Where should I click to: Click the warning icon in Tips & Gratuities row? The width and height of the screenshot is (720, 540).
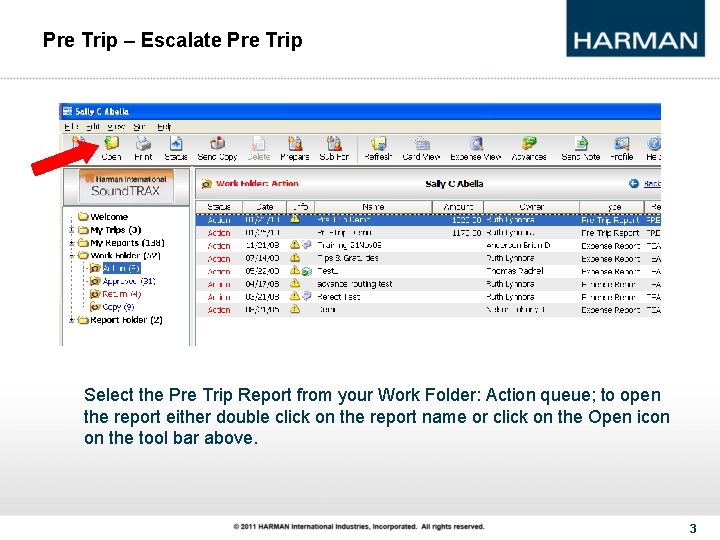(x=295, y=258)
